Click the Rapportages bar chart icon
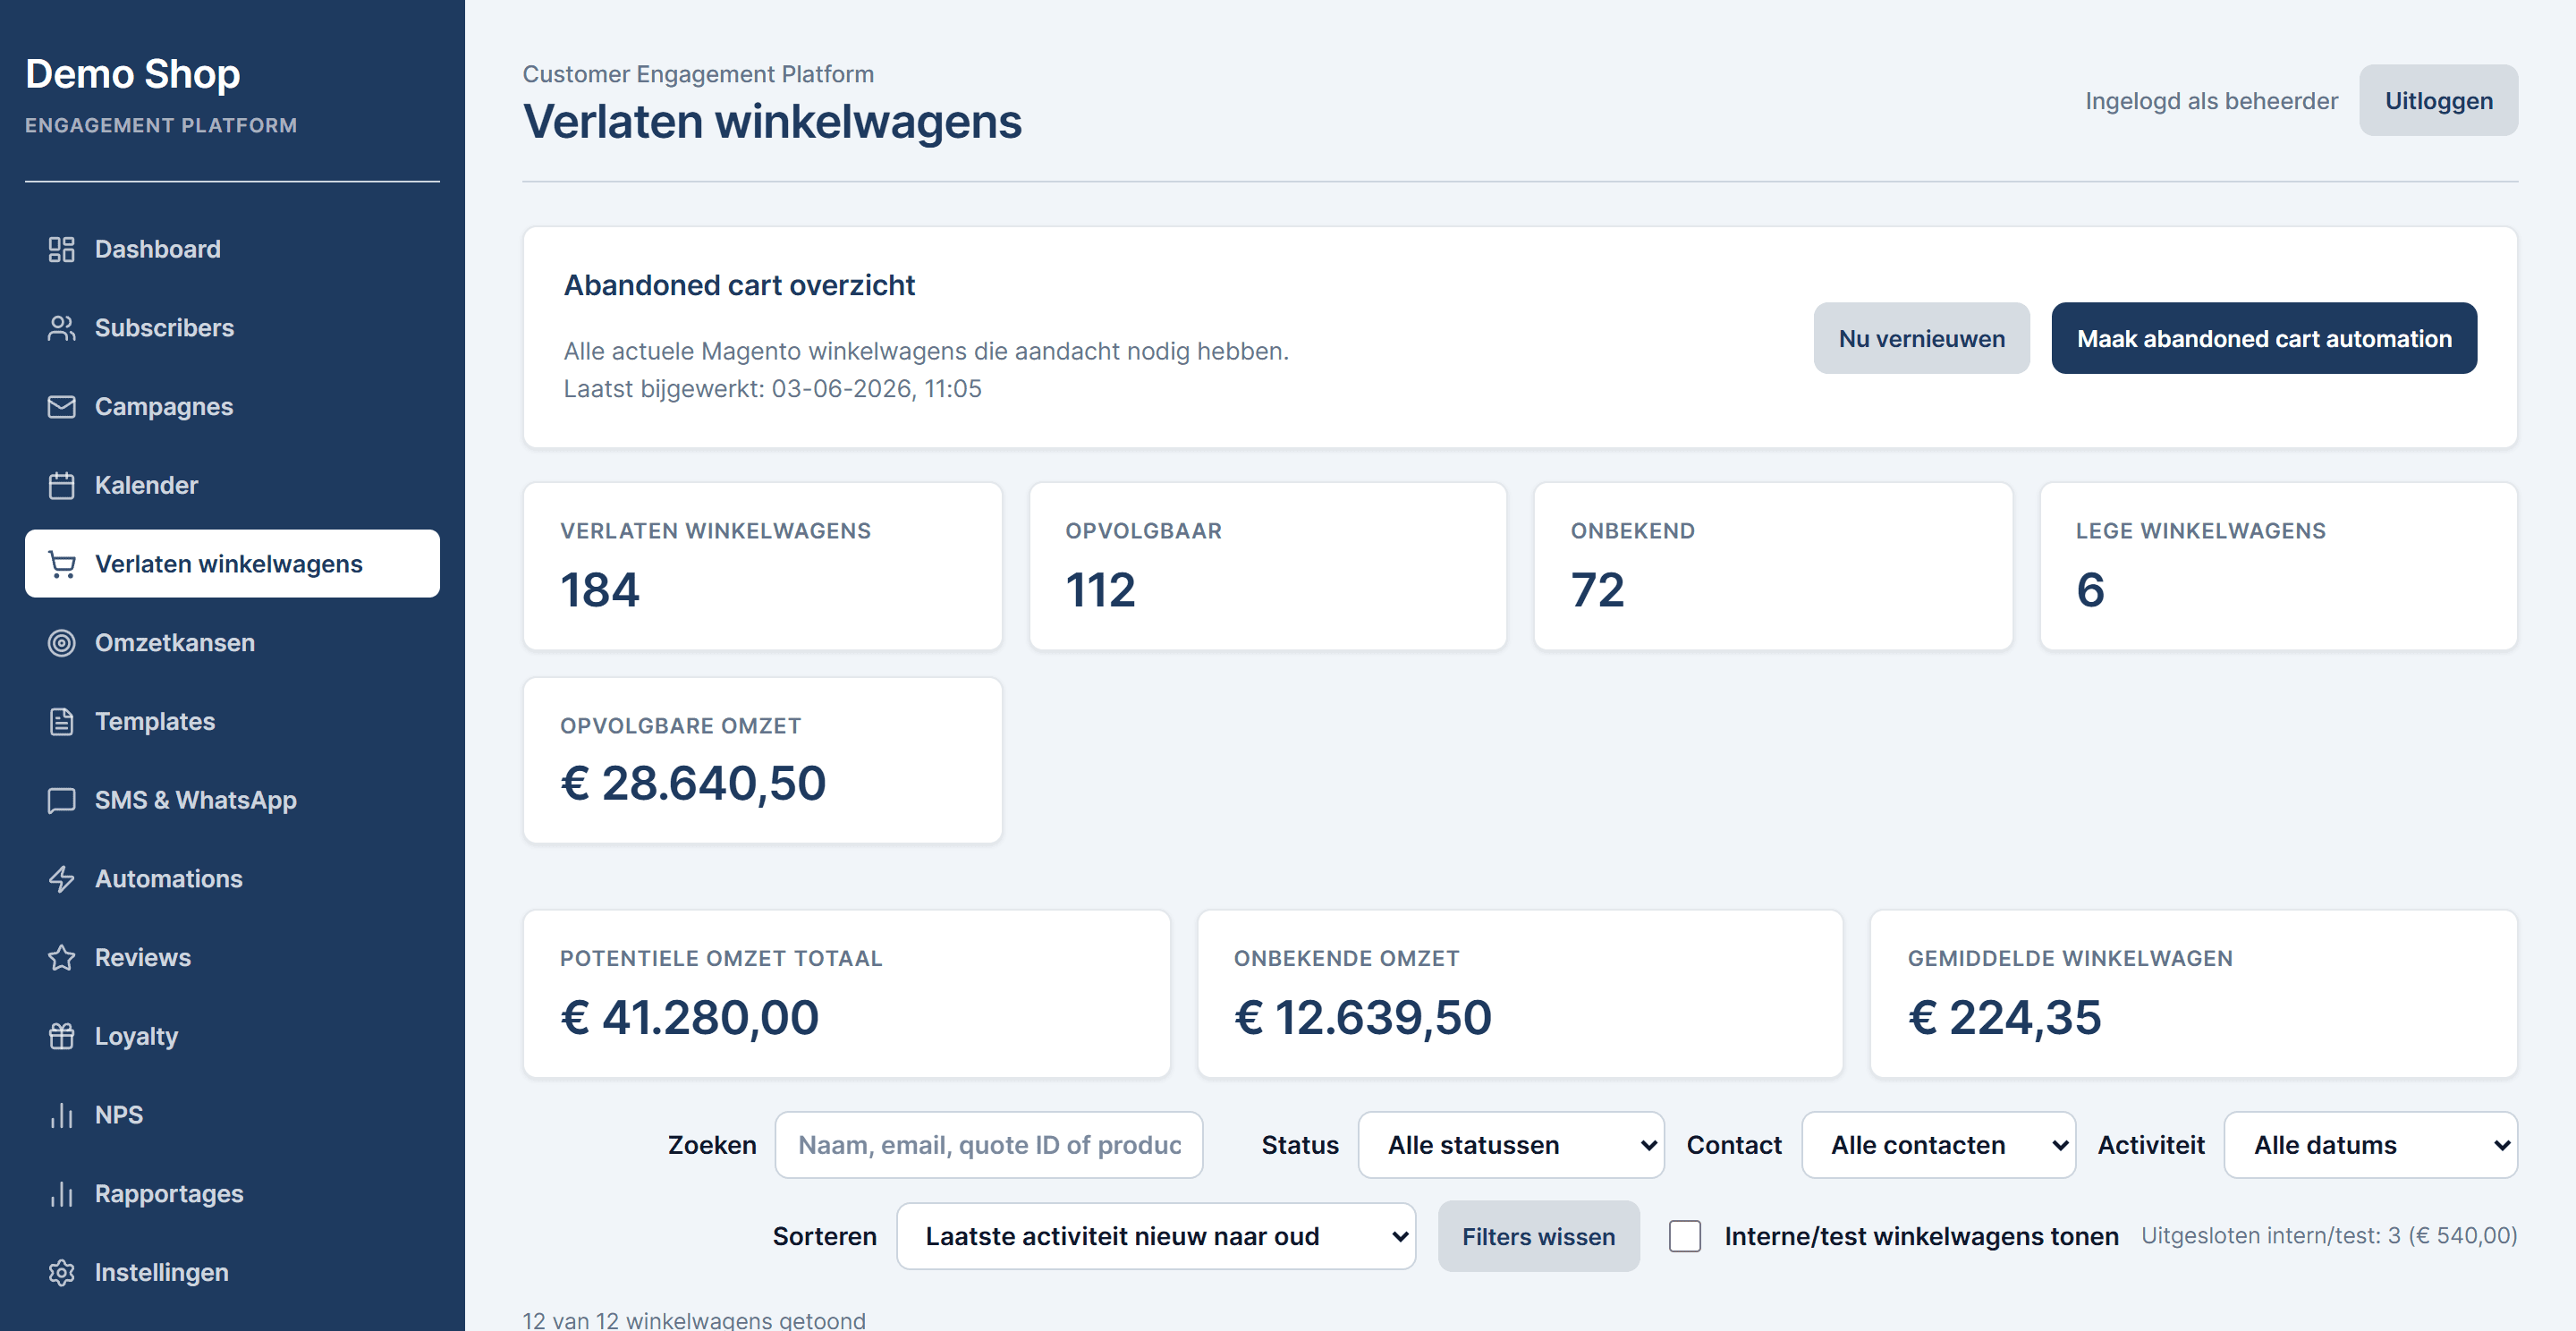The image size is (2576, 1331). click(61, 1194)
